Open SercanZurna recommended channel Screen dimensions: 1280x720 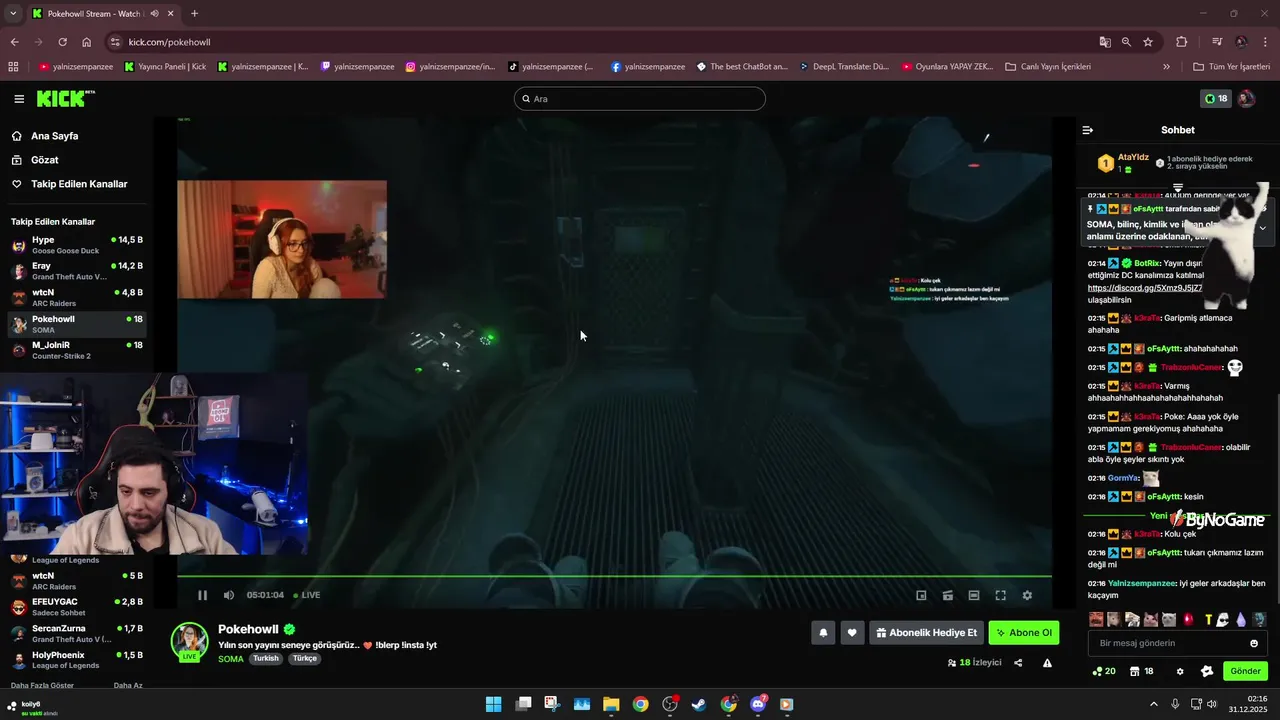pos(77,633)
